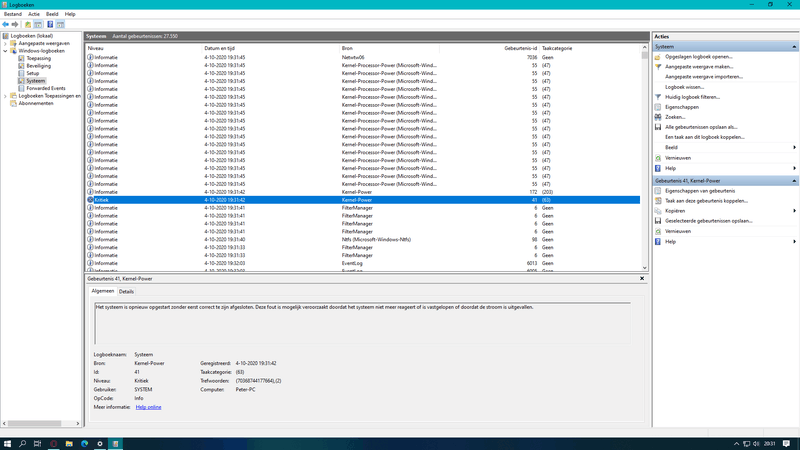Screen dimensions: 800x450
Task: Click the blue Help toolbar icon
Action: coord(50,24)
